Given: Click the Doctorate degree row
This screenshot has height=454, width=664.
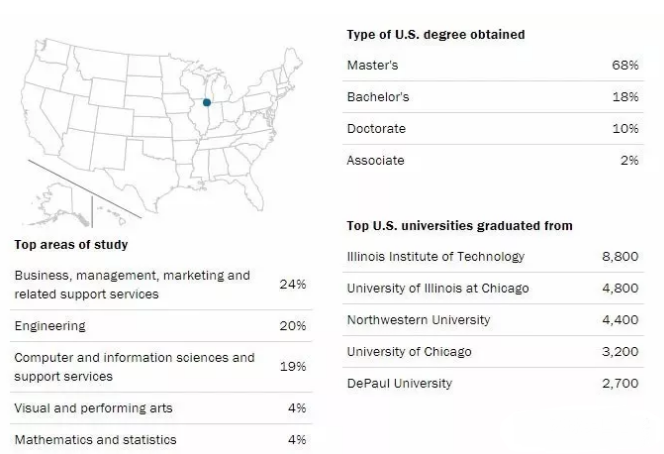Looking at the screenshot, I should pyautogui.click(x=493, y=129).
